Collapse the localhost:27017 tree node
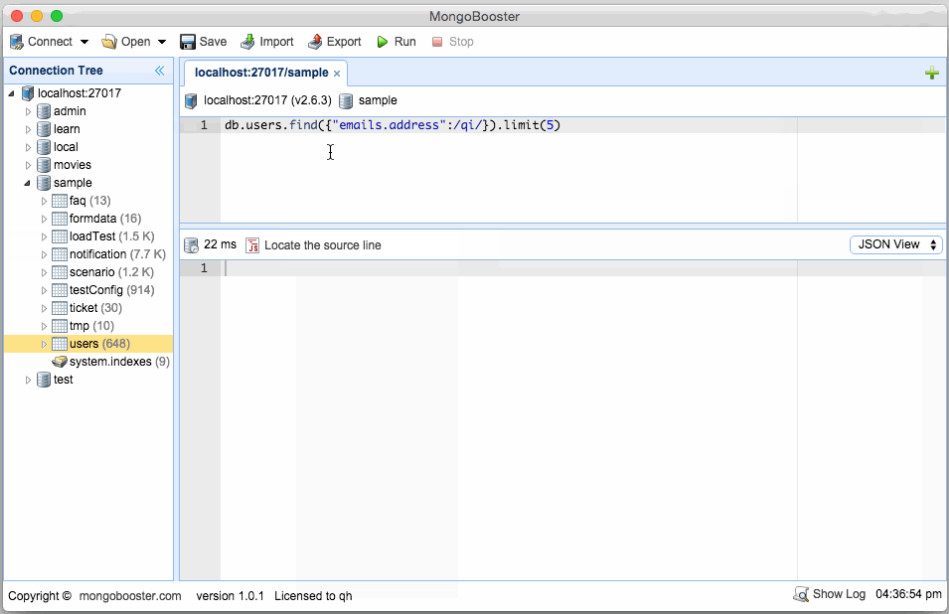Screen dimensions: 949x614 click(11, 93)
